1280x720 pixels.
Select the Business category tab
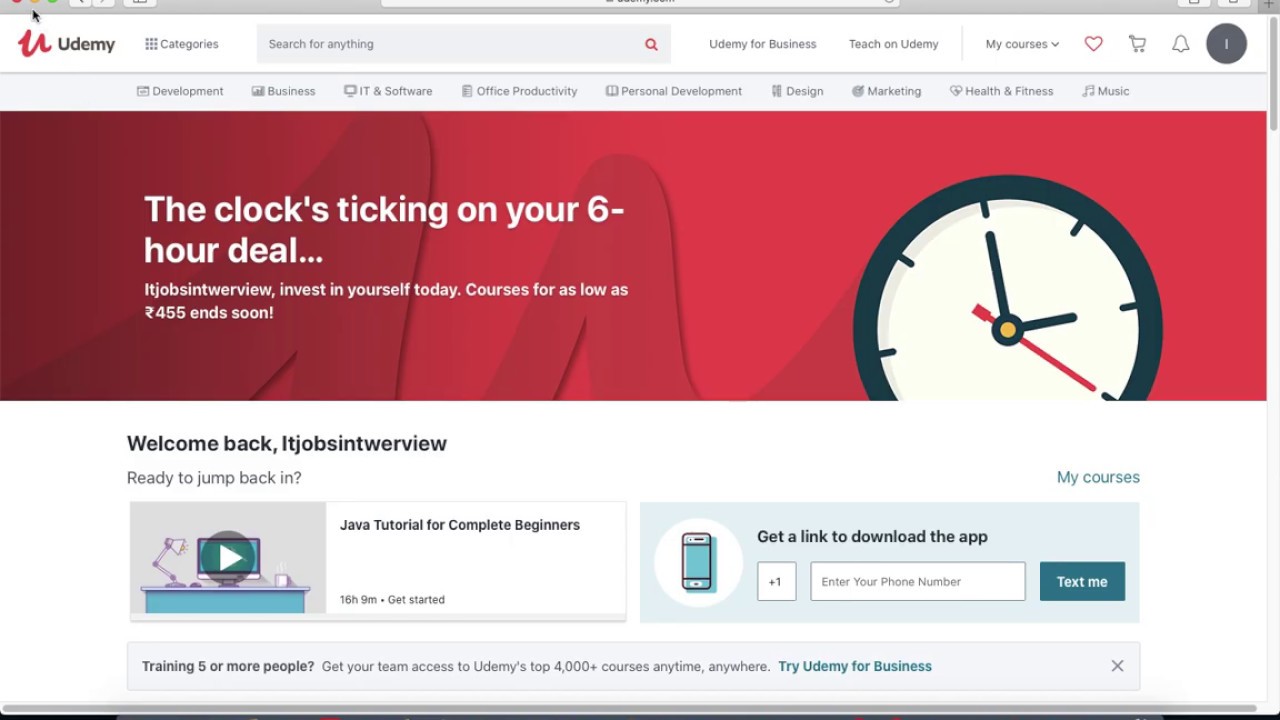pyautogui.click(x=283, y=91)
